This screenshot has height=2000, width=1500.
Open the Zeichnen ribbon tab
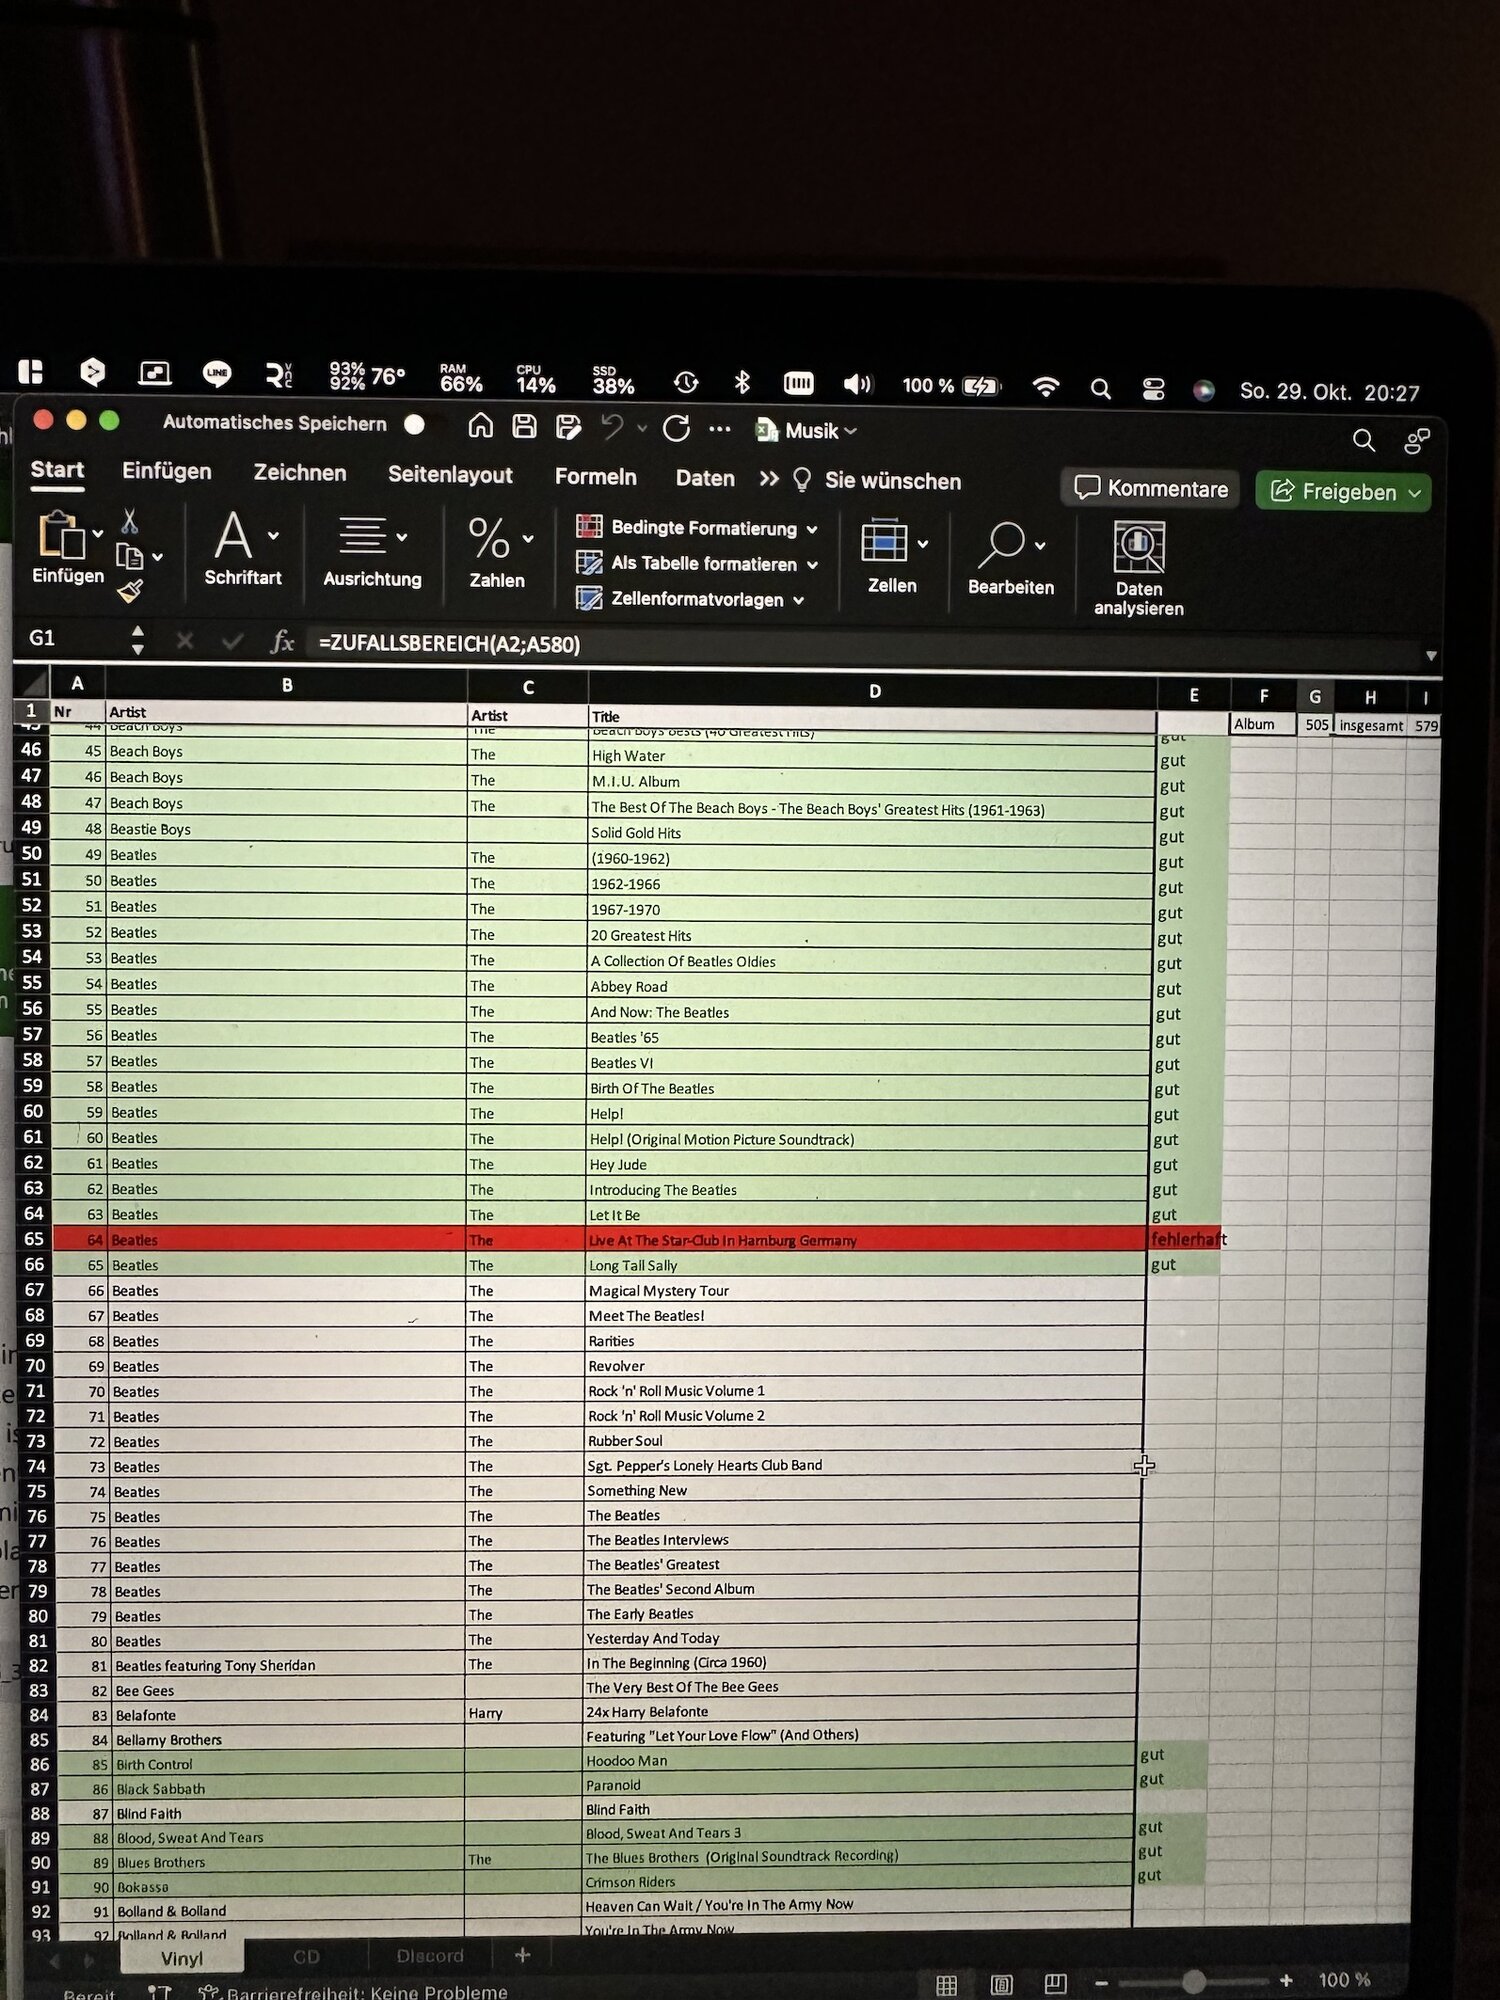point(300,473)
